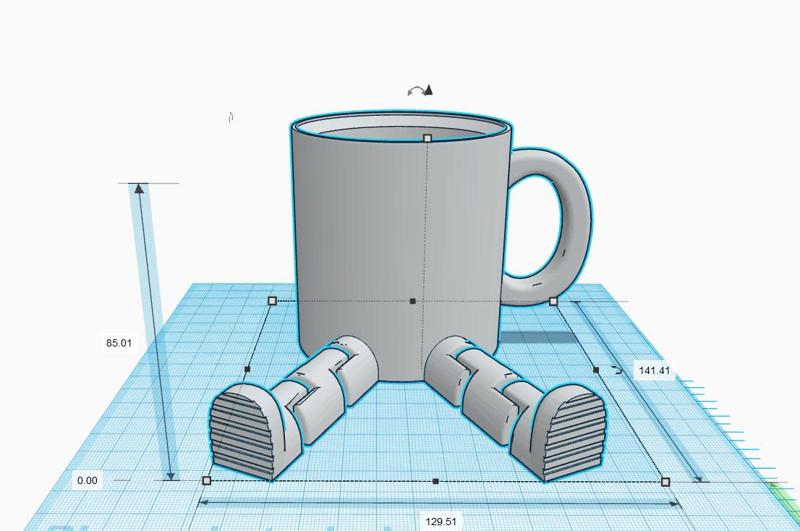Screen dimensions: 800x531
Task: Edit the 0.00 elevation dimension value
Action: (x=87, y=481)
